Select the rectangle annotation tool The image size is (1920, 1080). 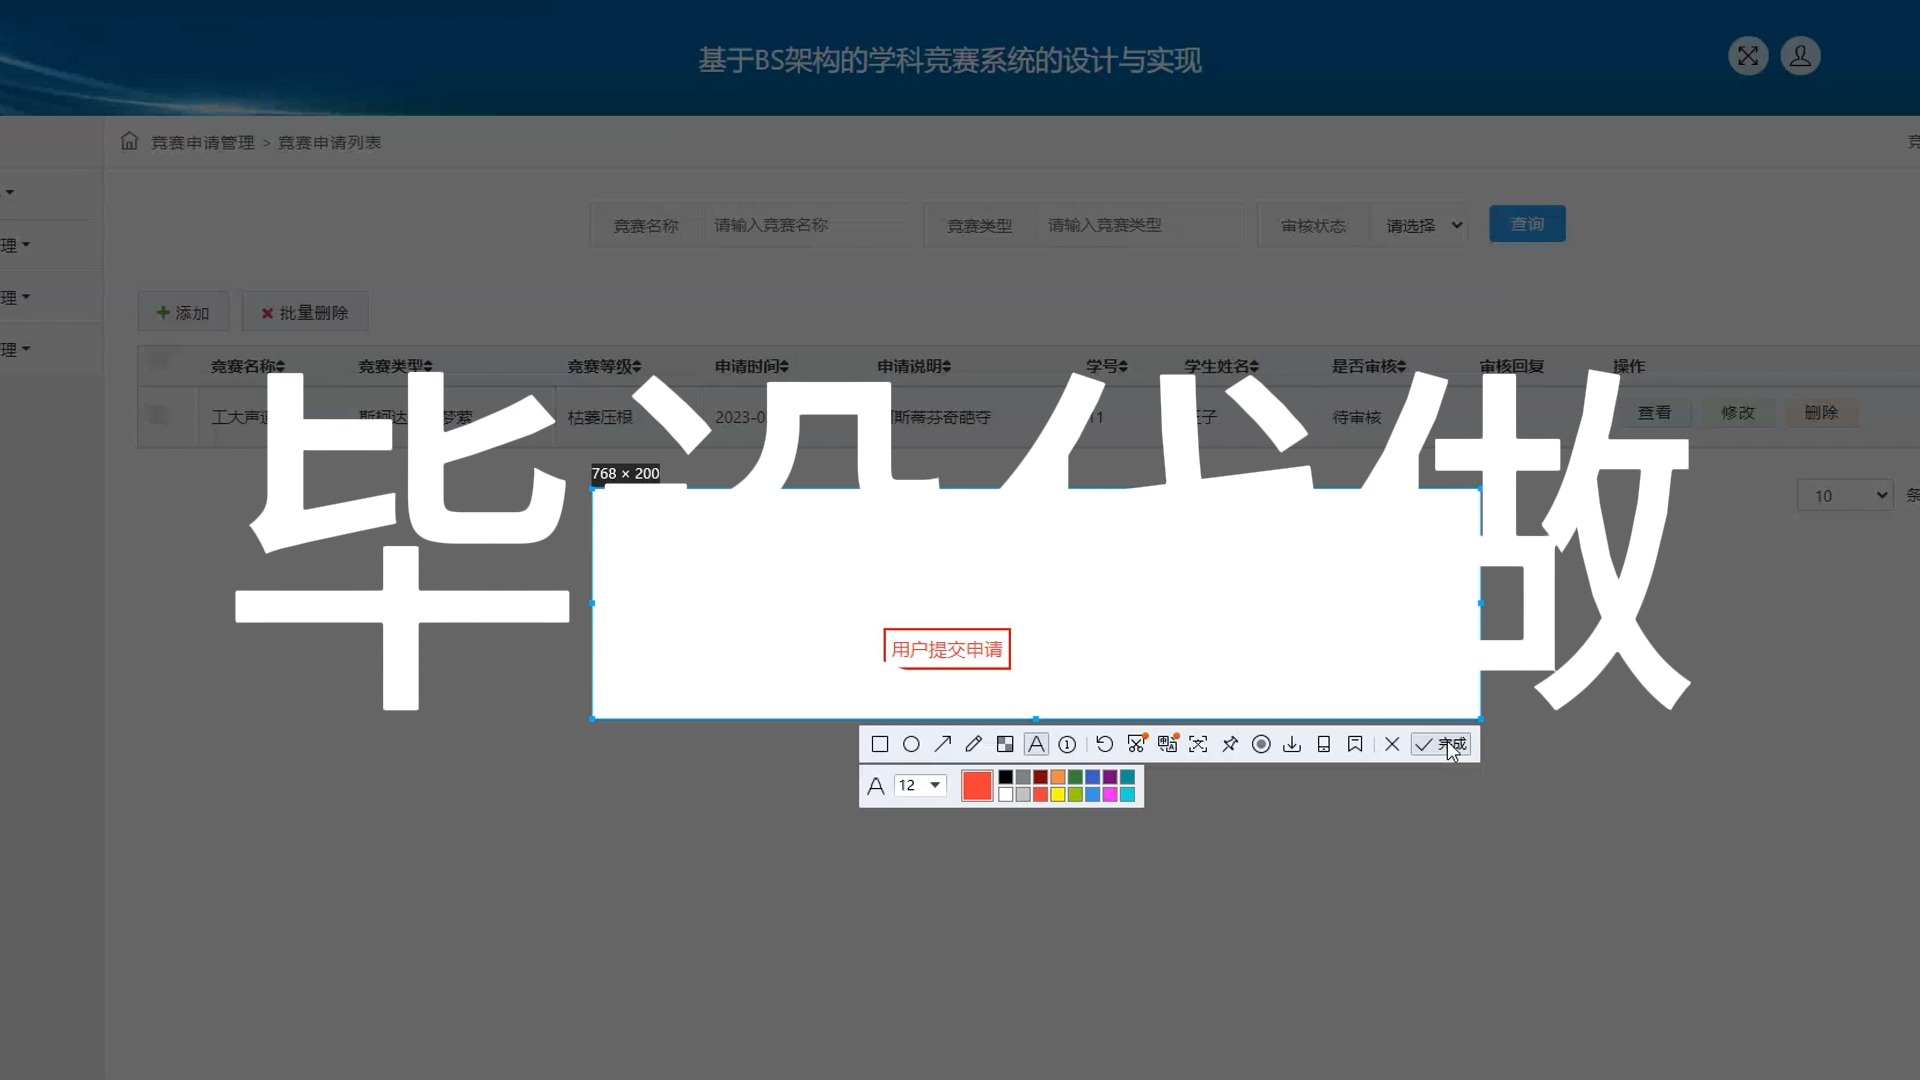880,744
